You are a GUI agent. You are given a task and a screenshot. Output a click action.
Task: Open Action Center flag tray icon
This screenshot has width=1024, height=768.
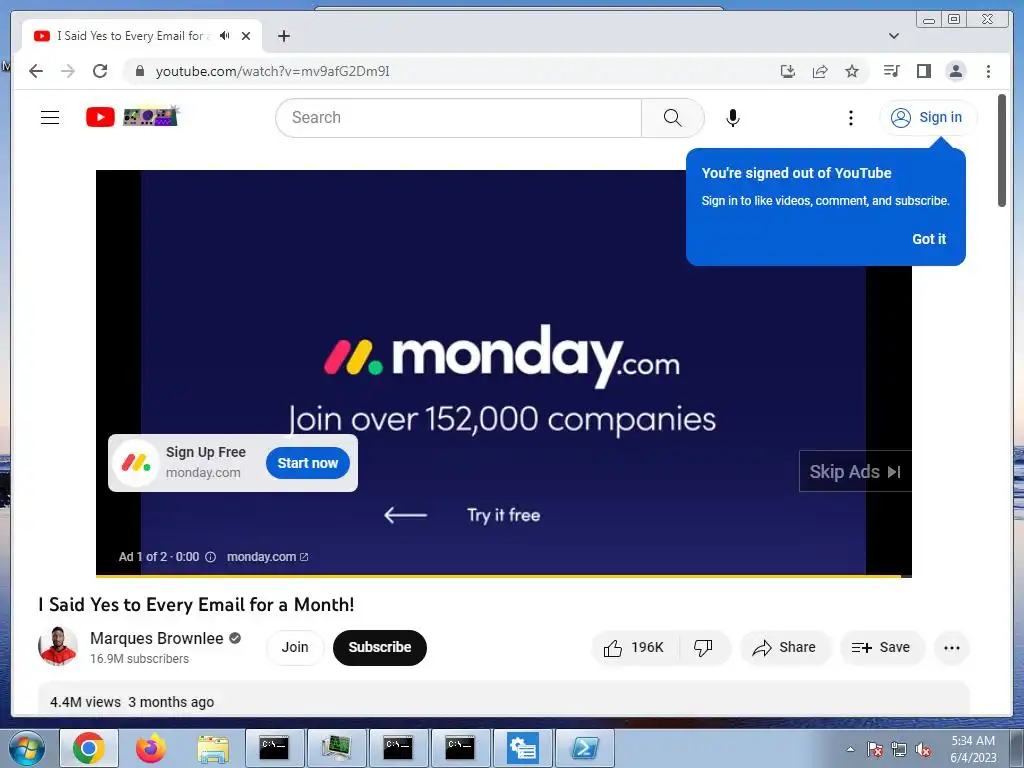pyautogui.click(x=875, y=750)
